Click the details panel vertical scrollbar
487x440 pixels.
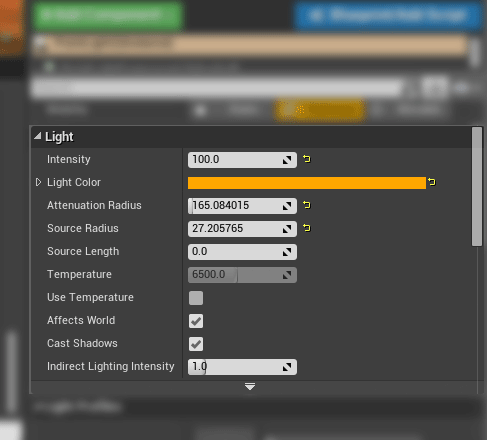[477, 187]
